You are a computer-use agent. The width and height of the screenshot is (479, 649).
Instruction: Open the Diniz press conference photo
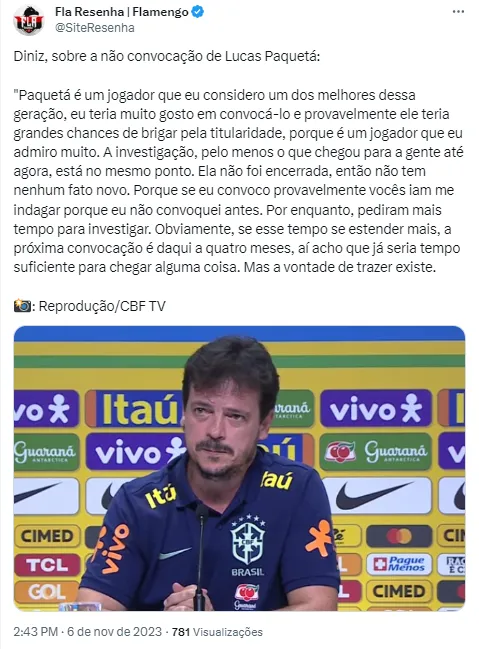[239, 468]
